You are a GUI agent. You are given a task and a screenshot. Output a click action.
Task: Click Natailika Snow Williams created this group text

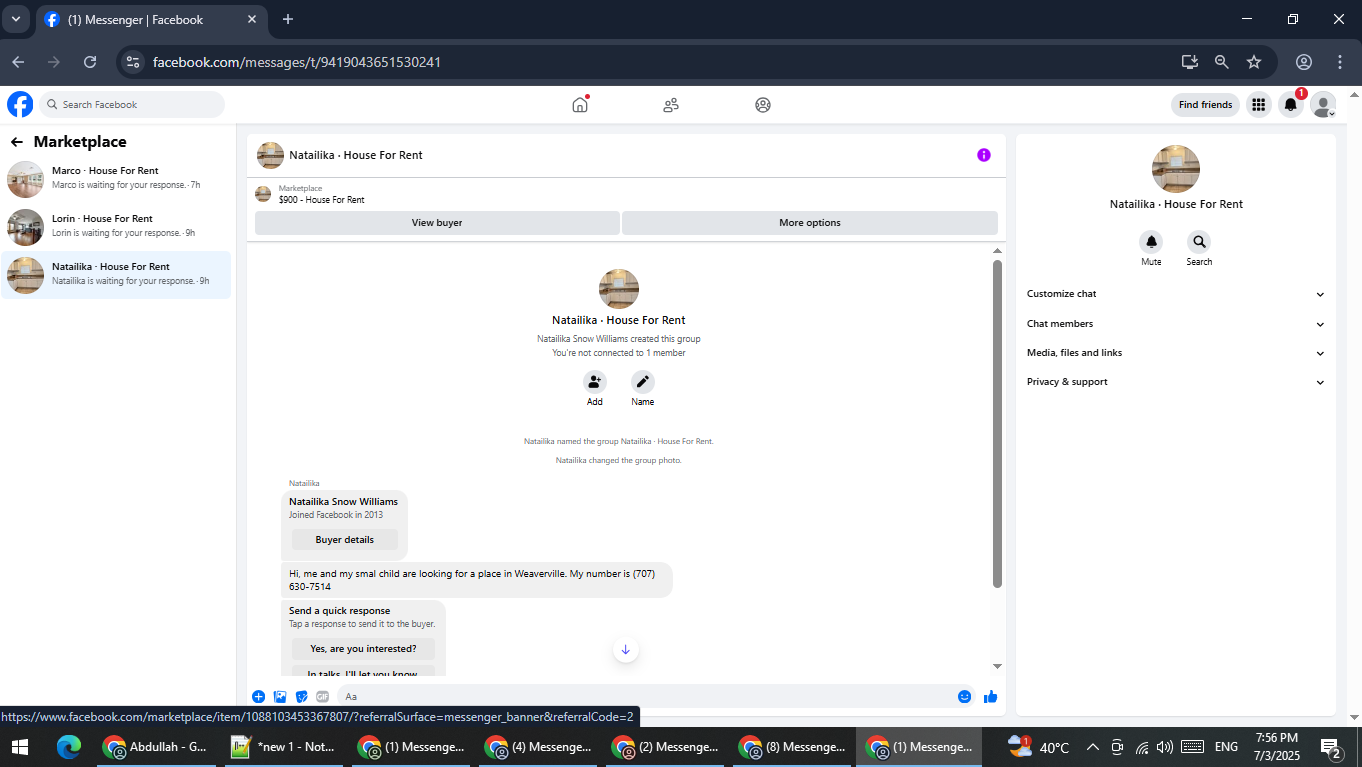[619, 339]
